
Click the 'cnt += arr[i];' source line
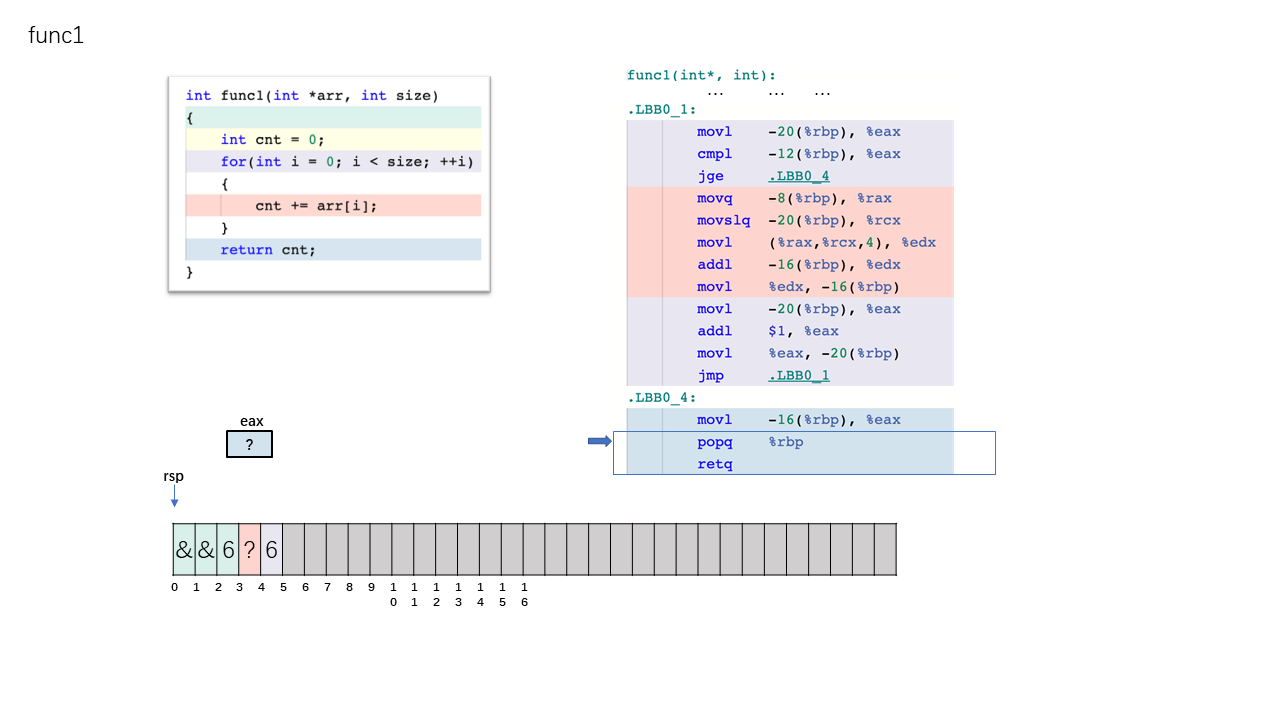pyautogui.click(x=316, y=206)
